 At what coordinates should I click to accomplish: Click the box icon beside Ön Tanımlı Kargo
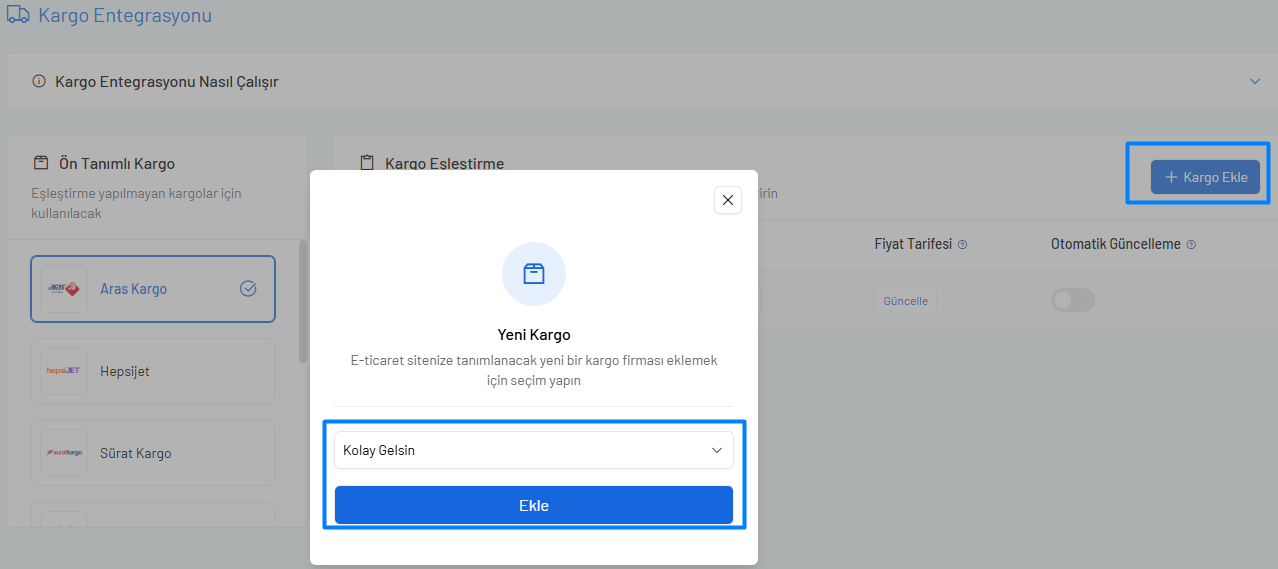point(41,163)
